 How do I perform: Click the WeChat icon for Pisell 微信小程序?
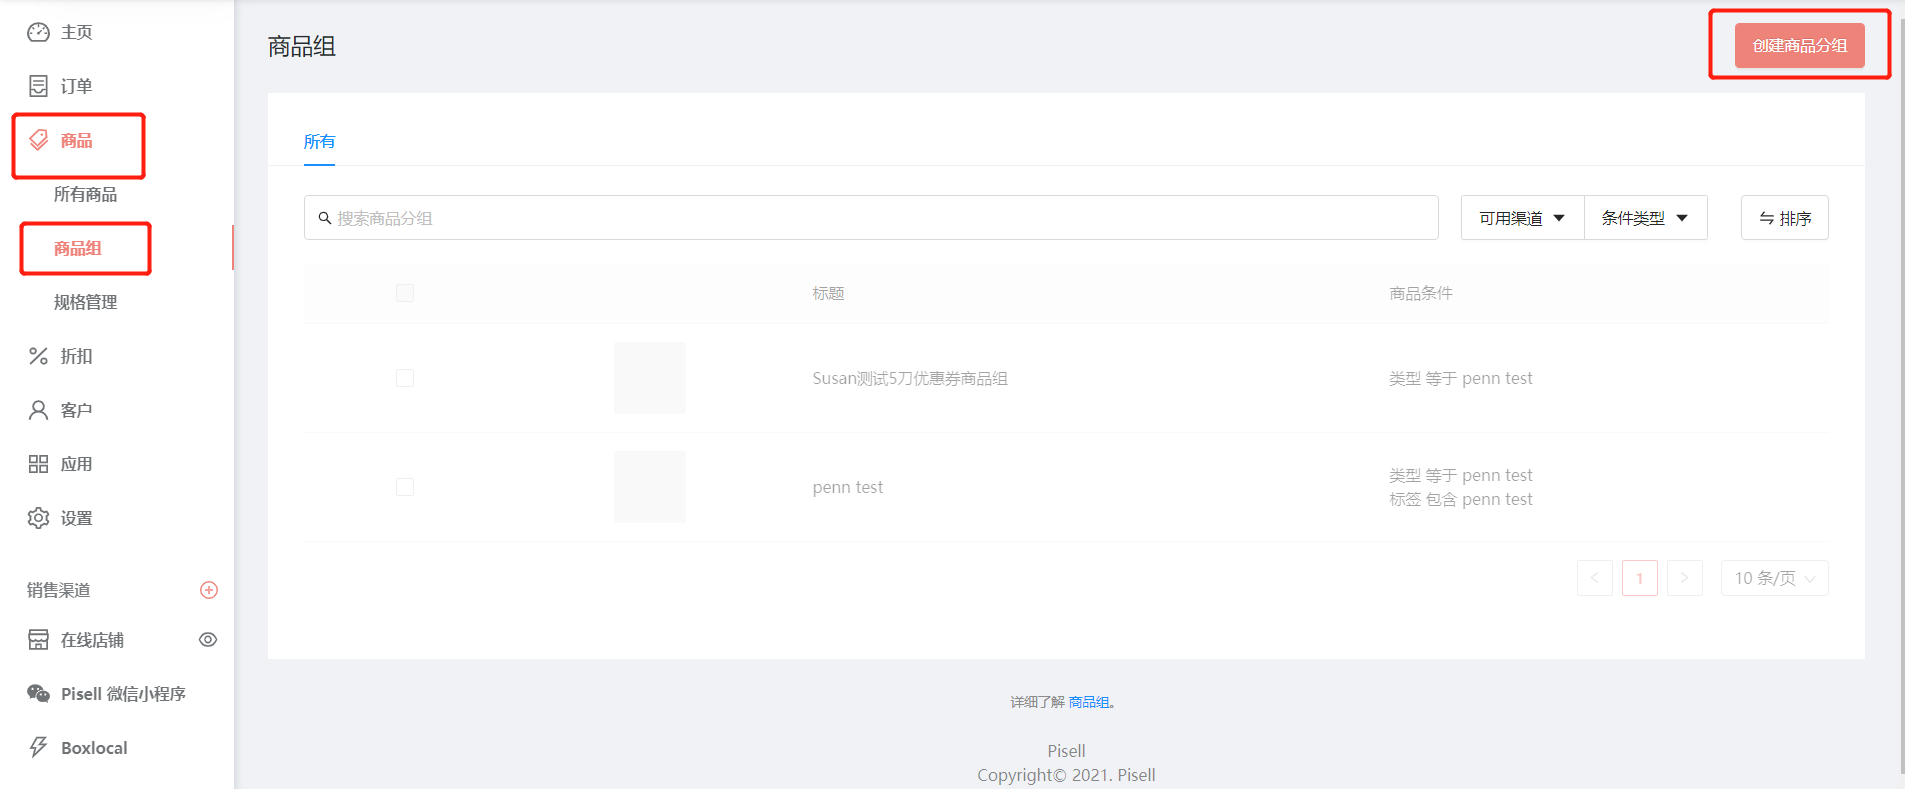(x=38, y=694)
